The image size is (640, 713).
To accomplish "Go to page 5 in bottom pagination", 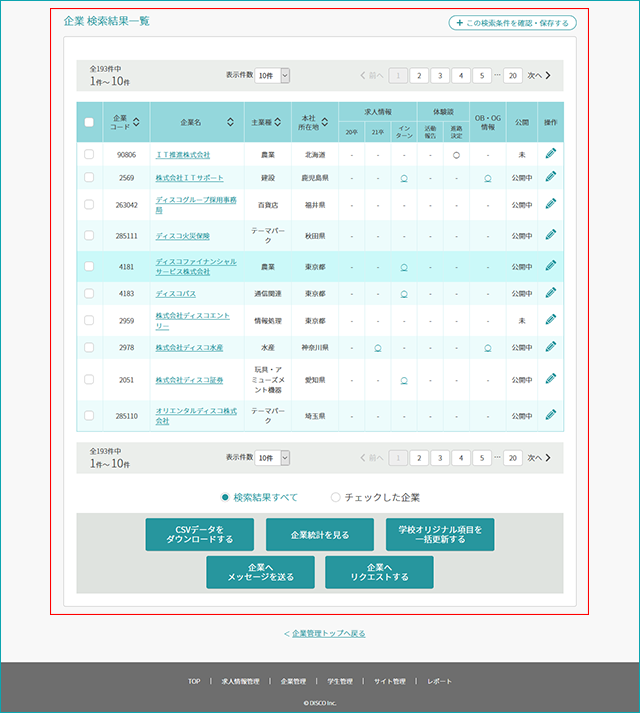I will point(482,458).
